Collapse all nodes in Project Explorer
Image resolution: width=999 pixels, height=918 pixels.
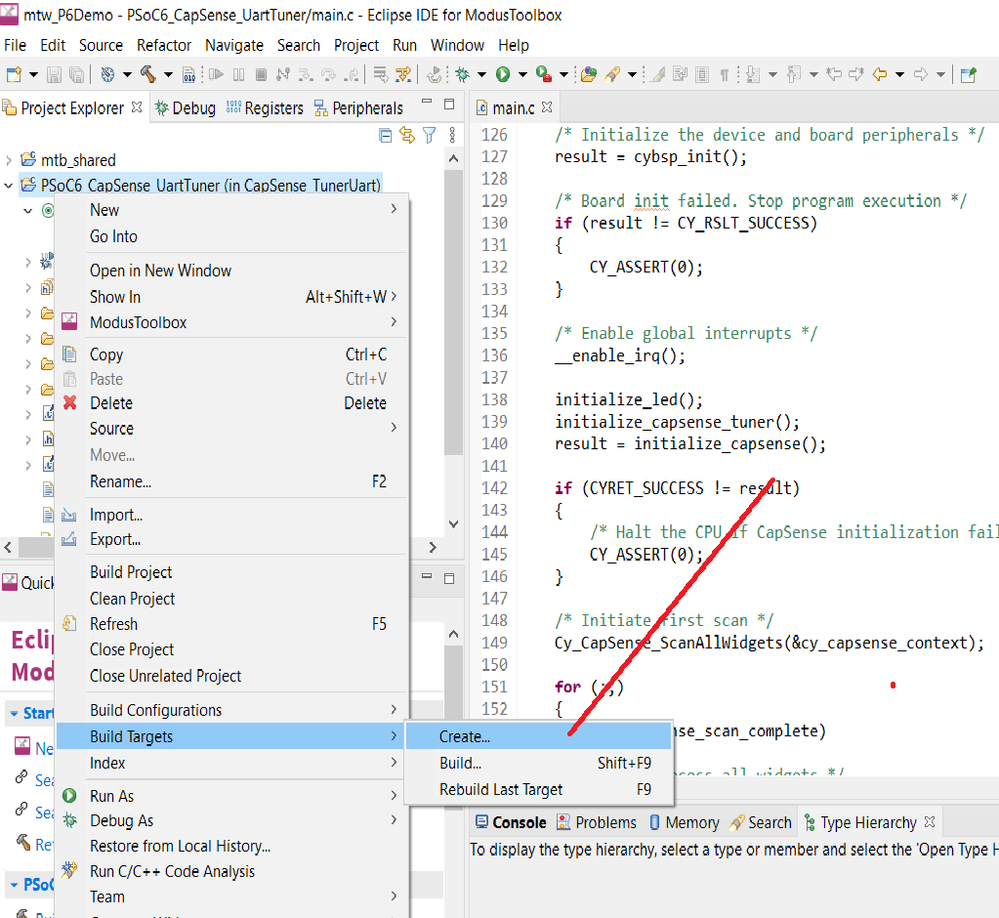tap(385, 133)
